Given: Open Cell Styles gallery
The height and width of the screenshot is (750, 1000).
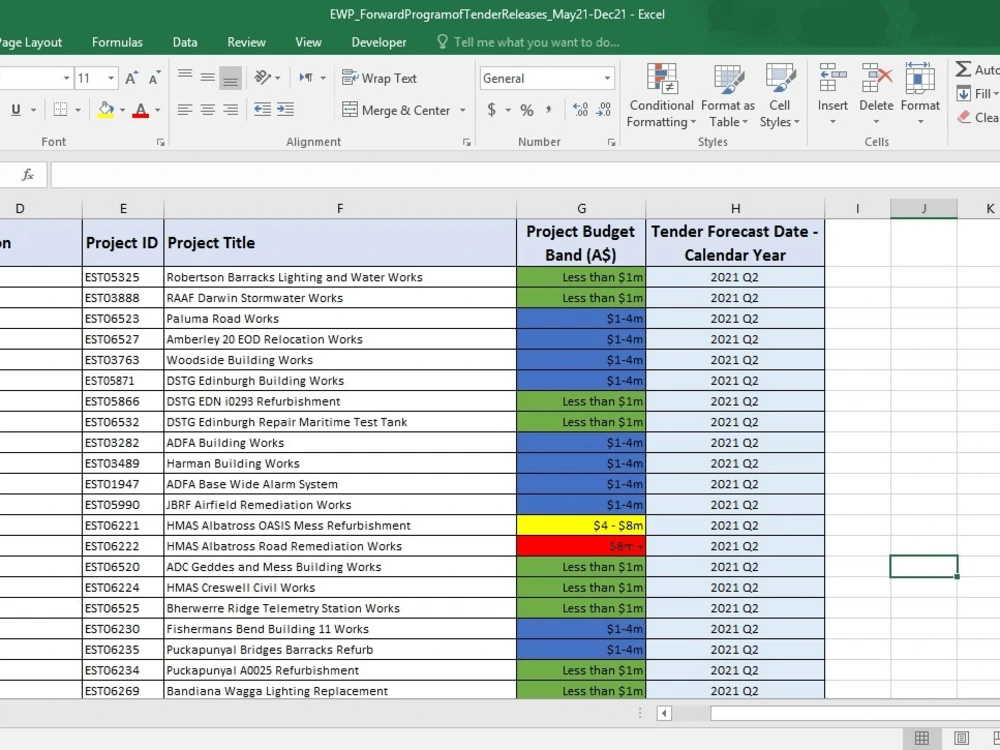Looking at the screenshot, I should [779, 96].
